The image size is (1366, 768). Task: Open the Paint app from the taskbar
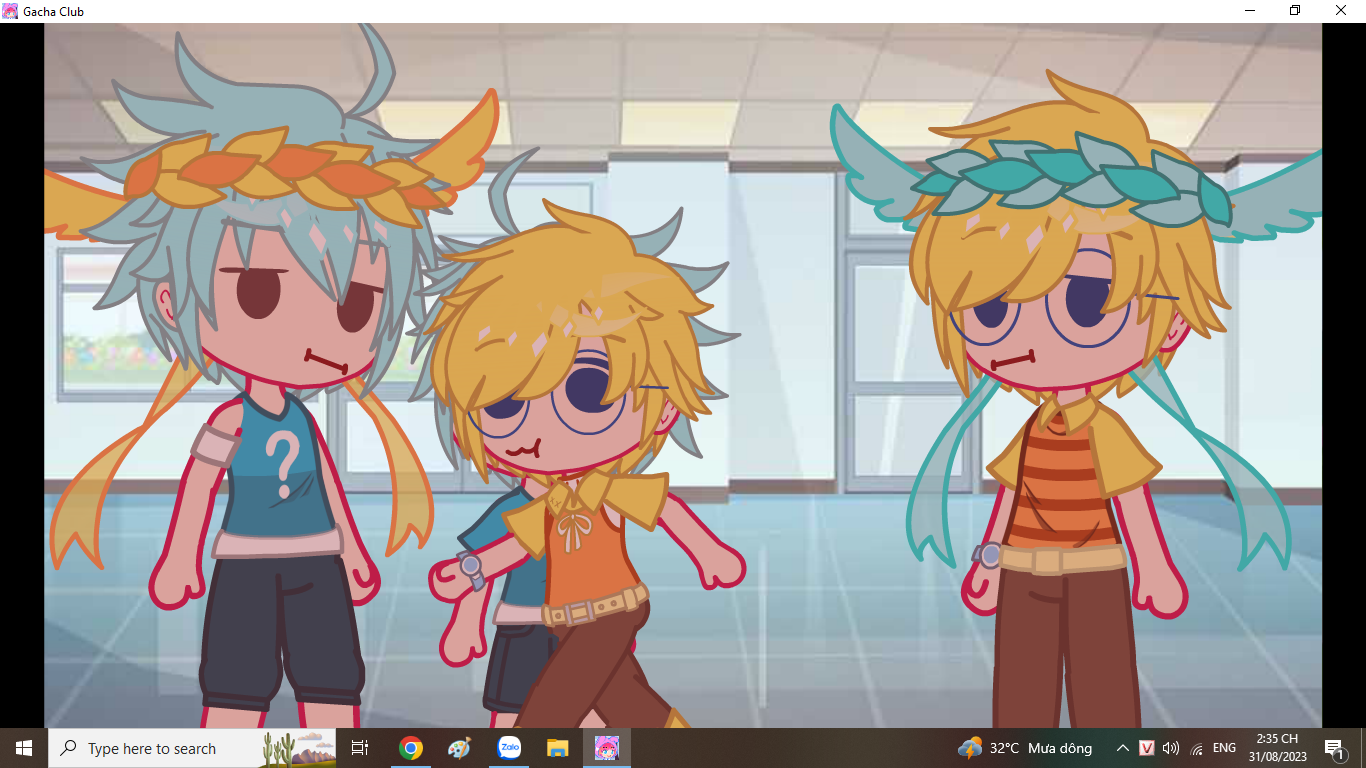[x=459, y=748]
